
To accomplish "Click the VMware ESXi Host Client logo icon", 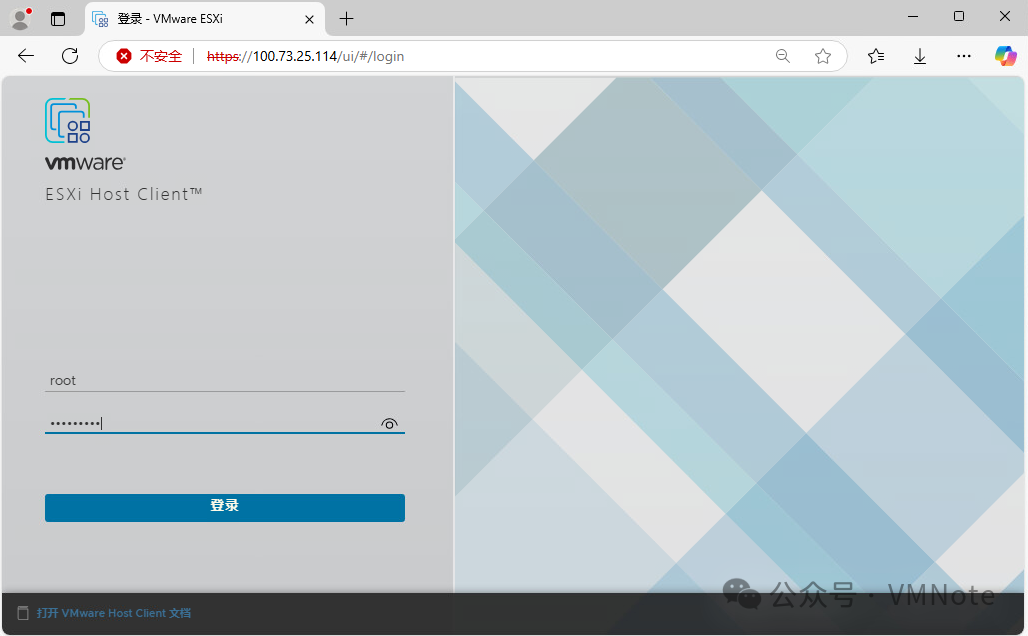I will [68, 121].
